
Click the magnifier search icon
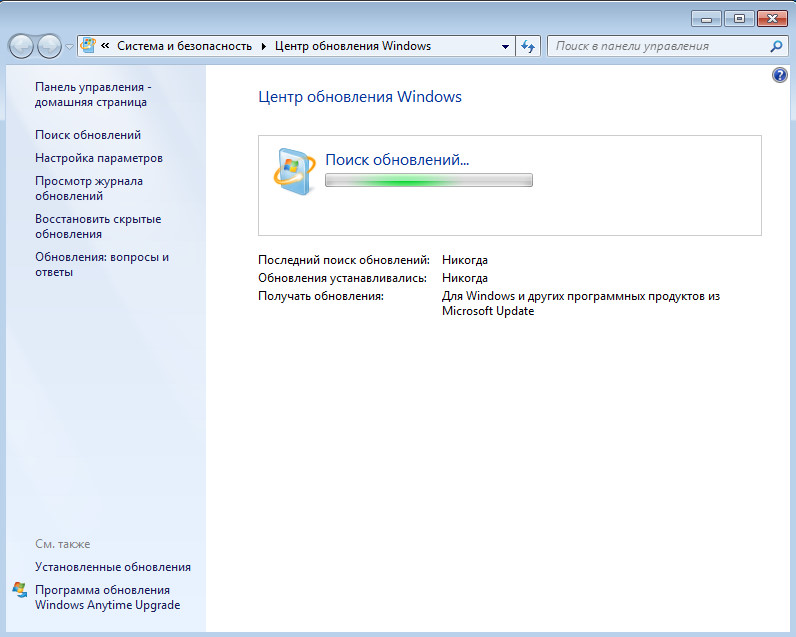(776, 46)
